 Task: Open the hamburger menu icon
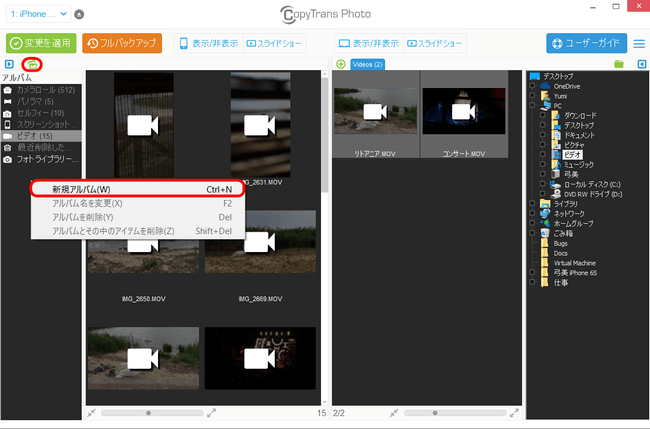click(639, 44)
